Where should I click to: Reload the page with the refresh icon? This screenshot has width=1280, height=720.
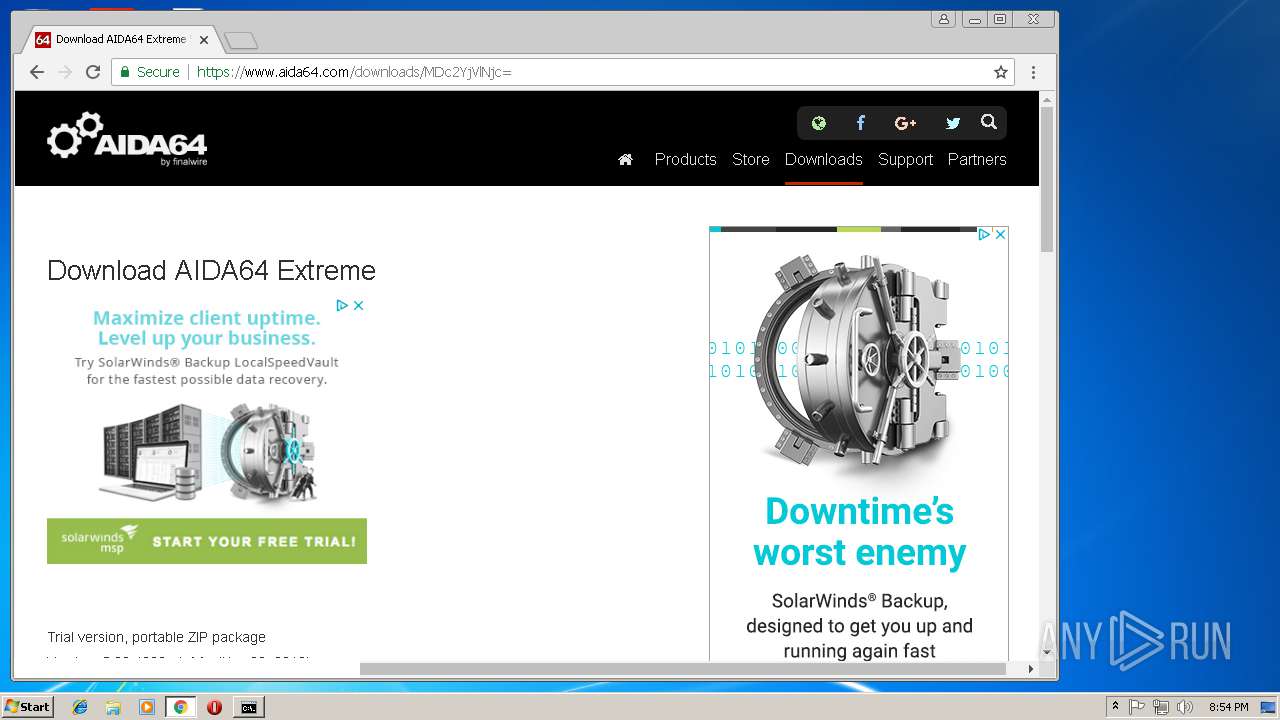tap(93, 72)
